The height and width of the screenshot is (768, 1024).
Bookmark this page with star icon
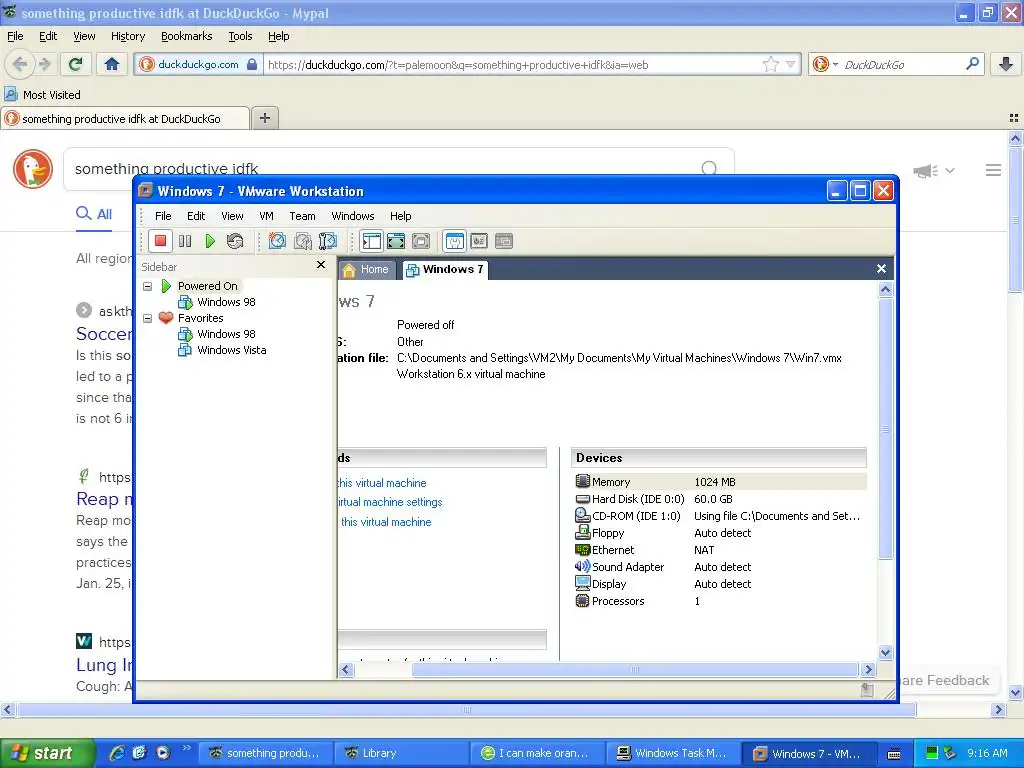coord(771,64)
